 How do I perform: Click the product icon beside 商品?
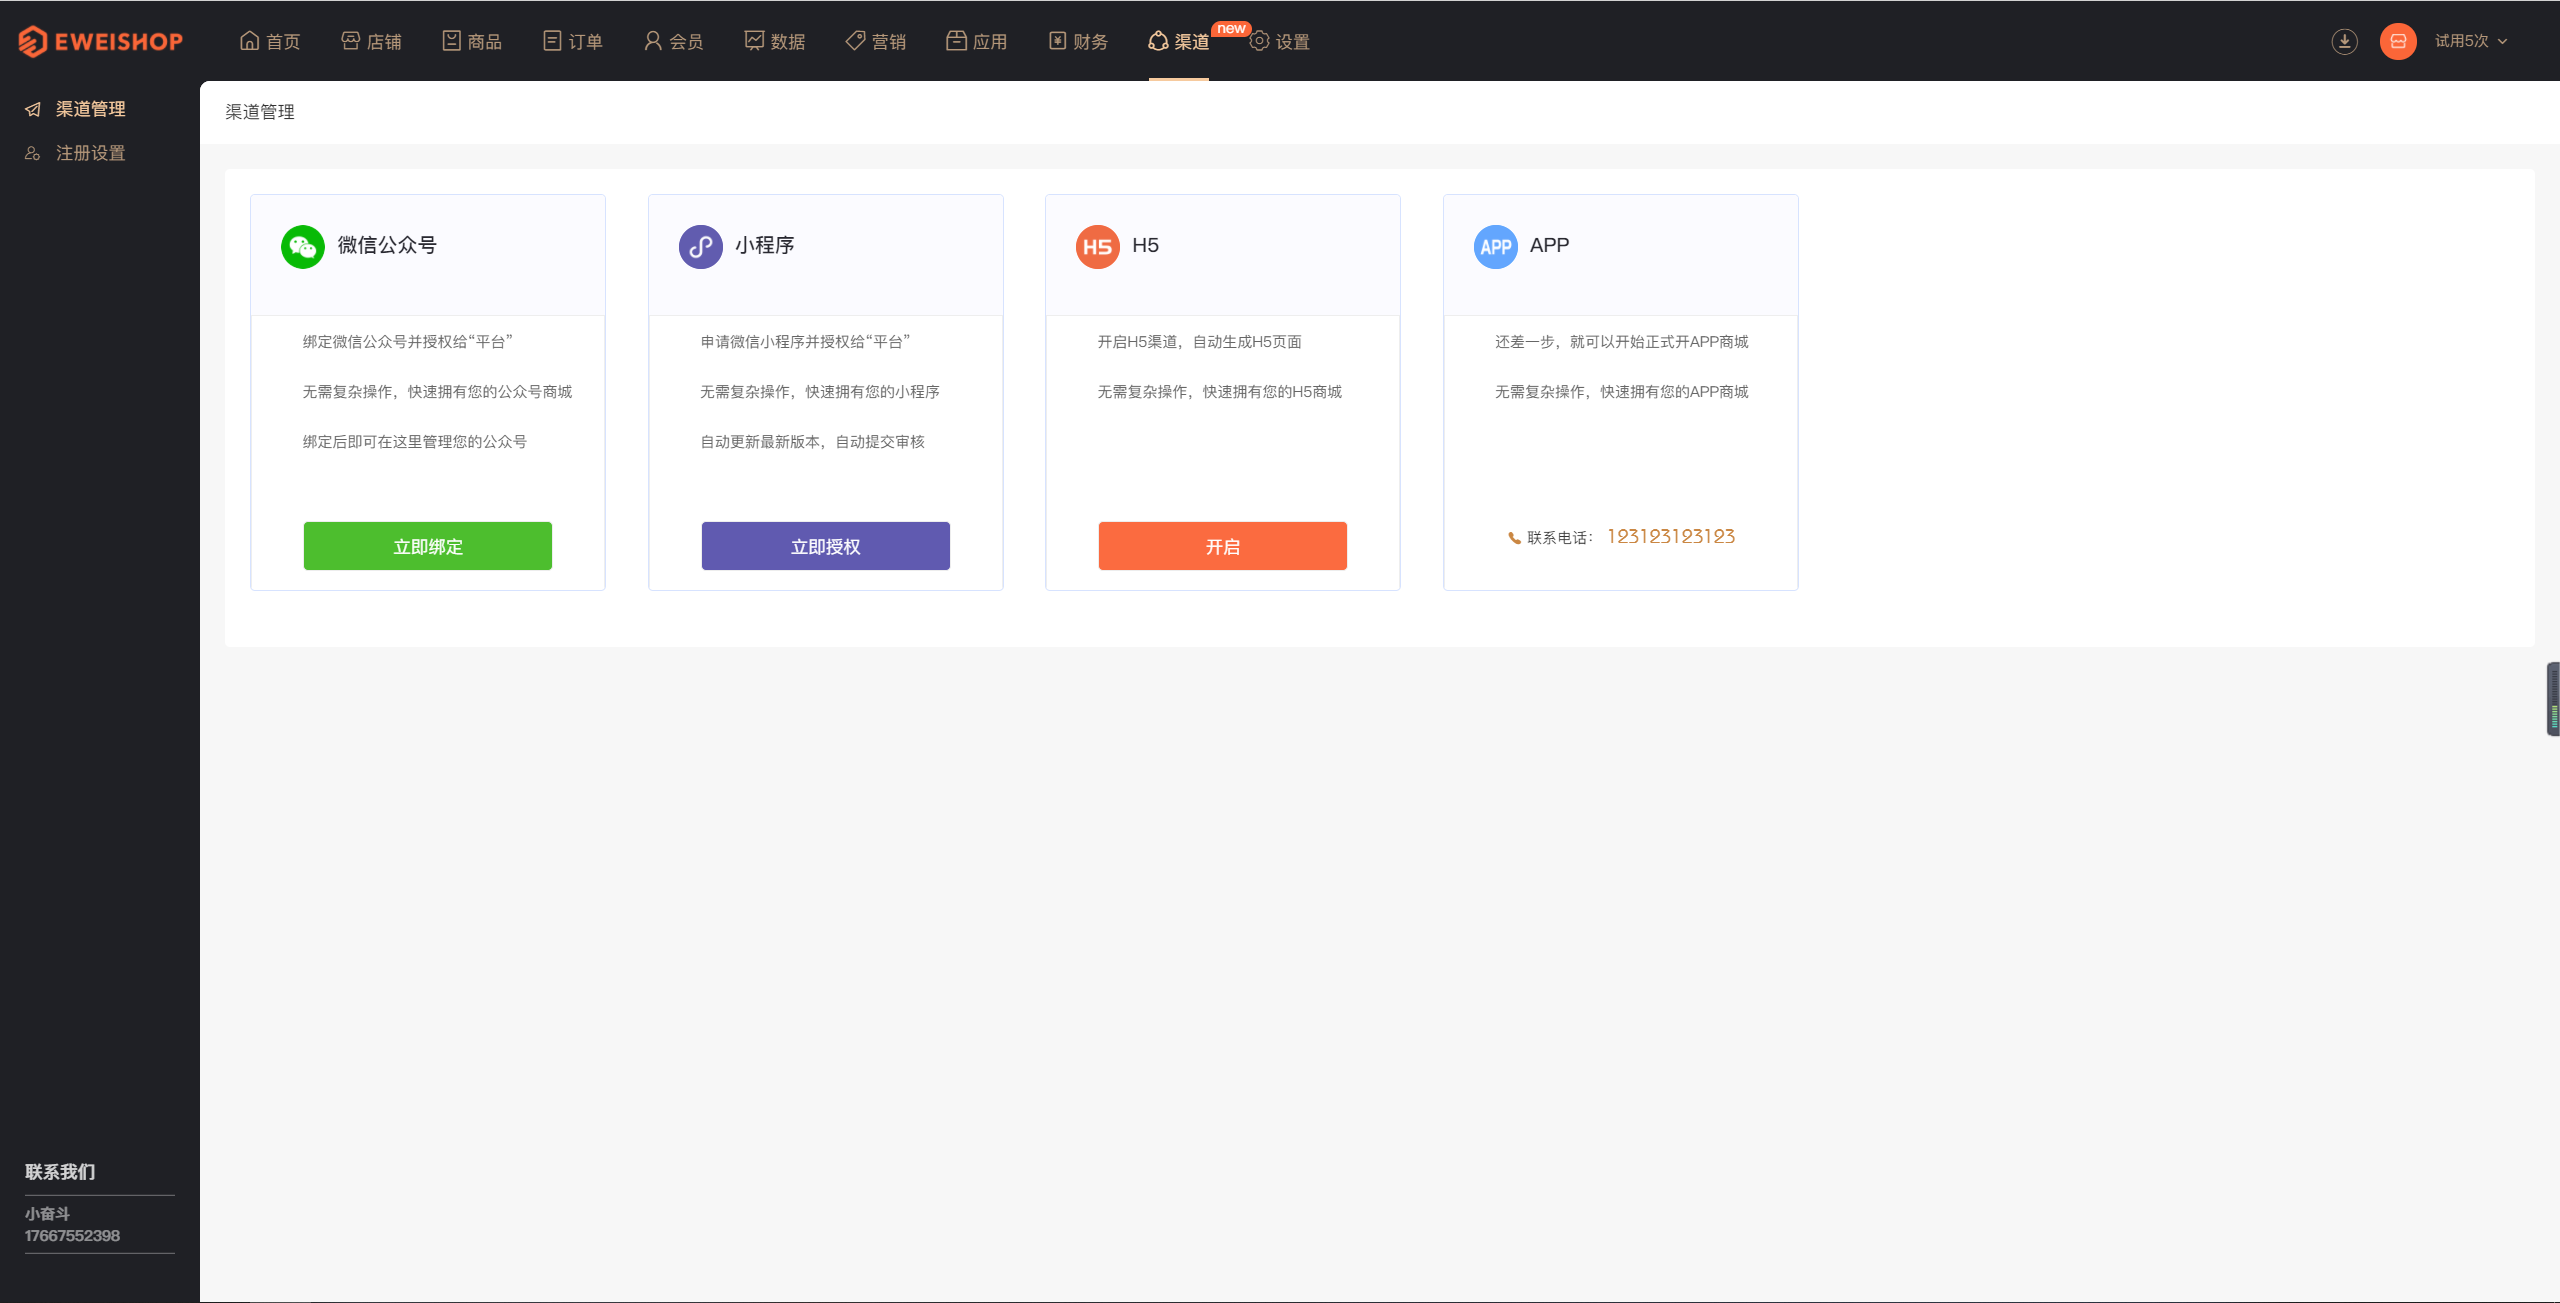pyautogui.click(x=451, y=41)
